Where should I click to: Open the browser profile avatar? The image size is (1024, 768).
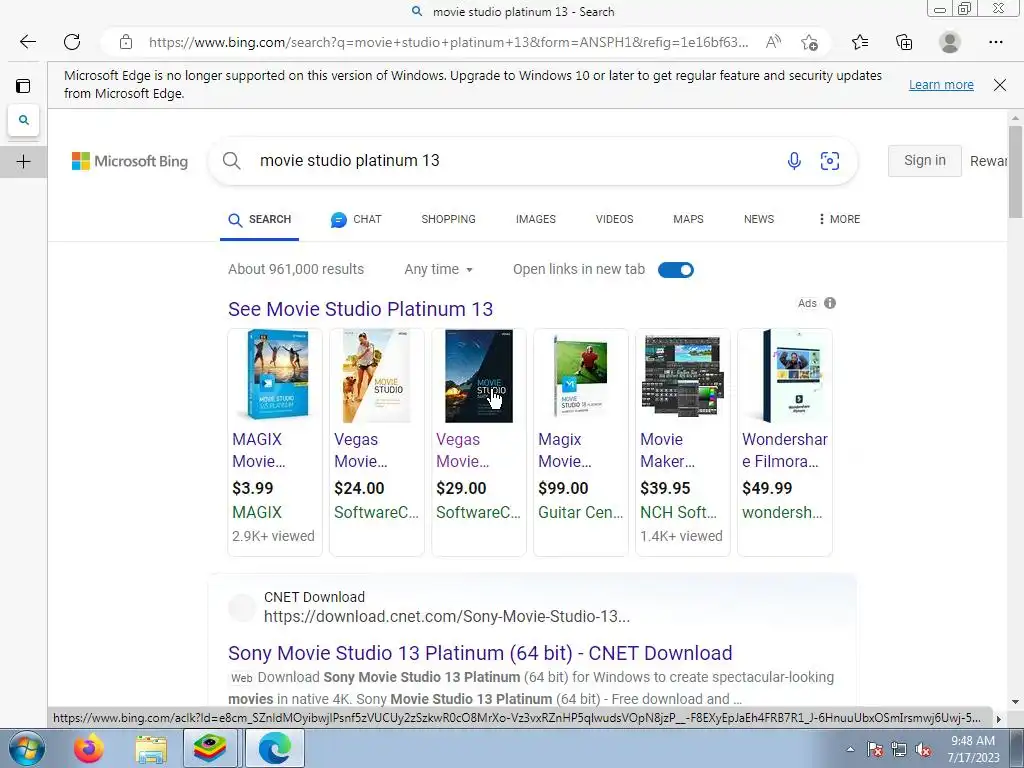[x=950, y=42]
